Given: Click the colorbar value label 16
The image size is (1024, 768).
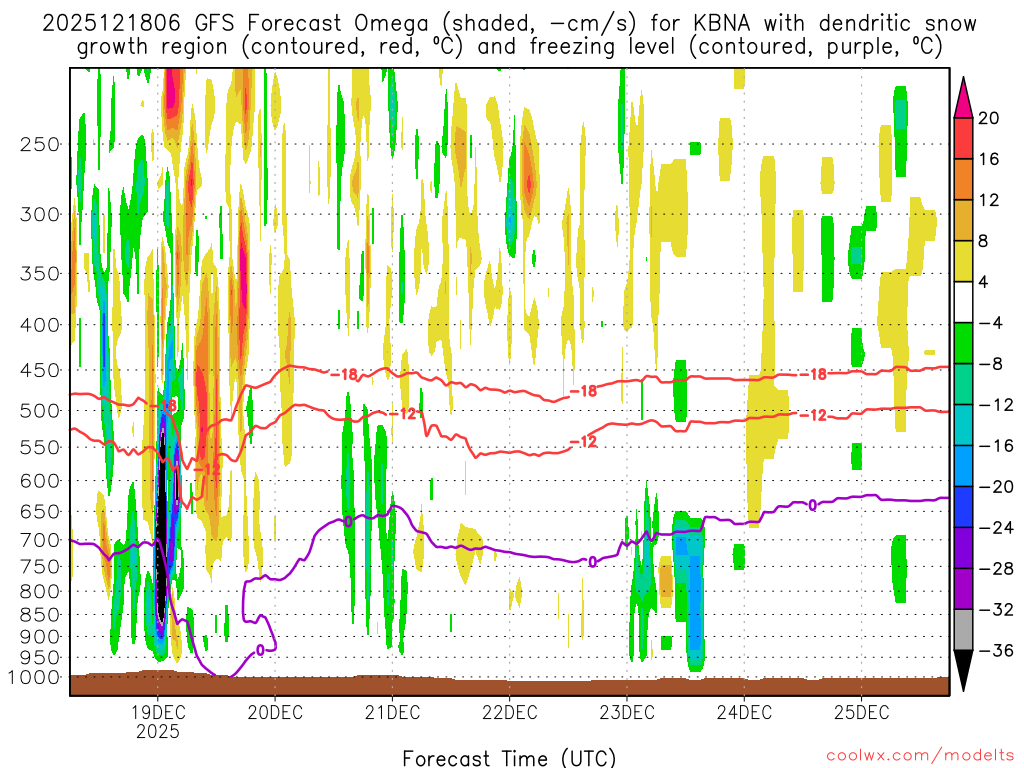Looking at the screenshot, I should [x=989, y=159].
